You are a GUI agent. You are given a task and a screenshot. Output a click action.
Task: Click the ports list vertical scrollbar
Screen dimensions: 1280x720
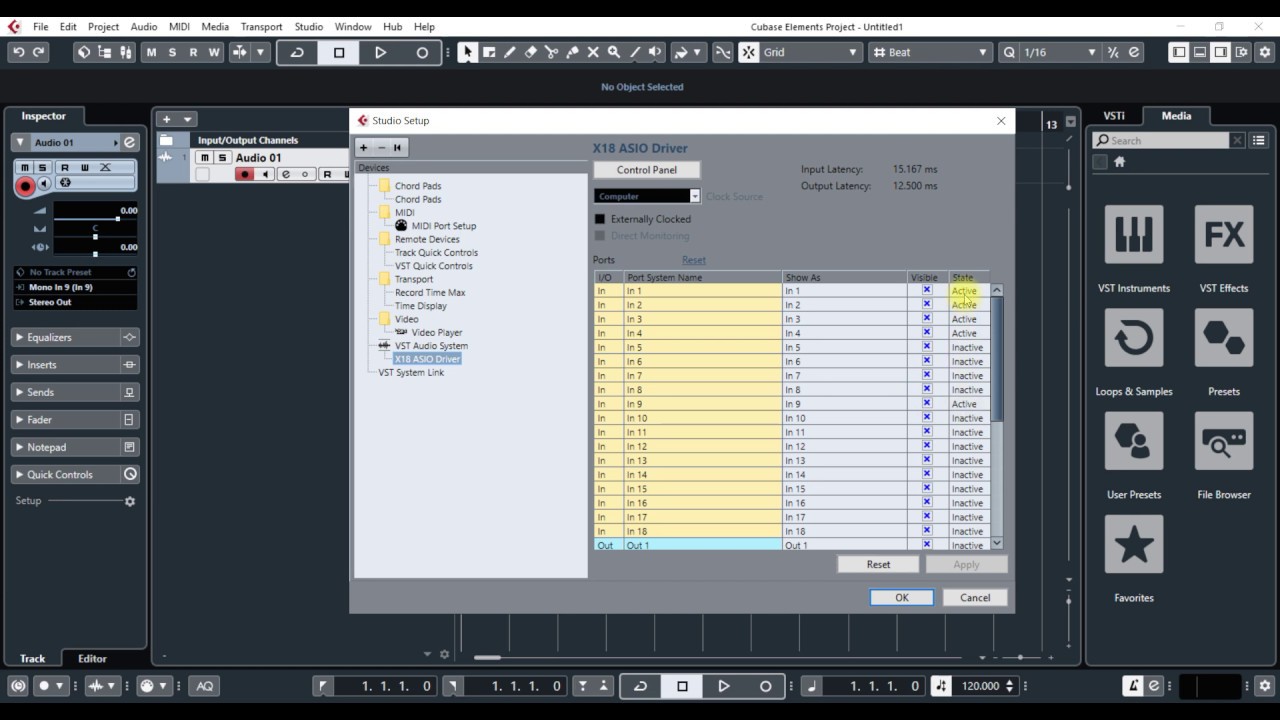(996, 417)
